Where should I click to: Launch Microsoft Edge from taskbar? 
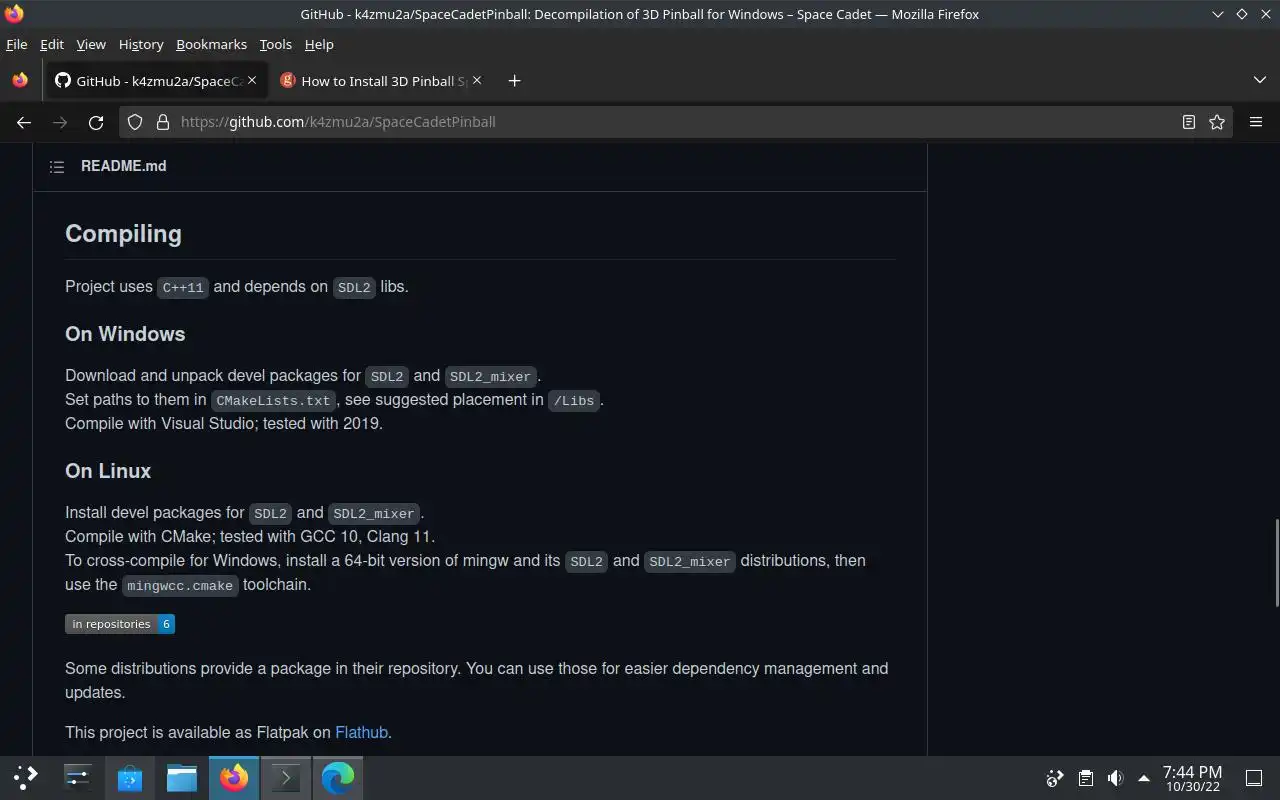pos(338,777)
